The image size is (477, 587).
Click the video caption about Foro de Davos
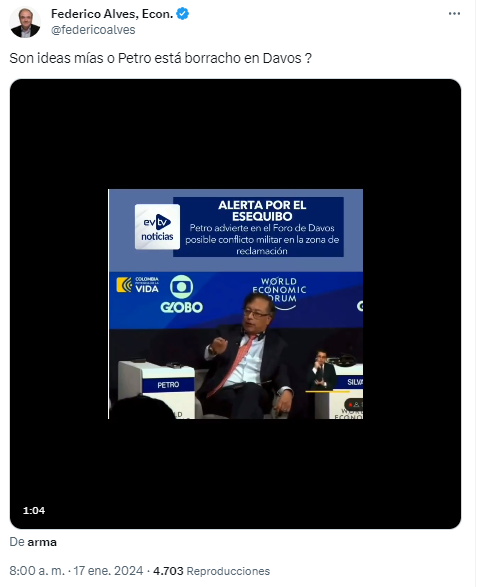[262, 239]
